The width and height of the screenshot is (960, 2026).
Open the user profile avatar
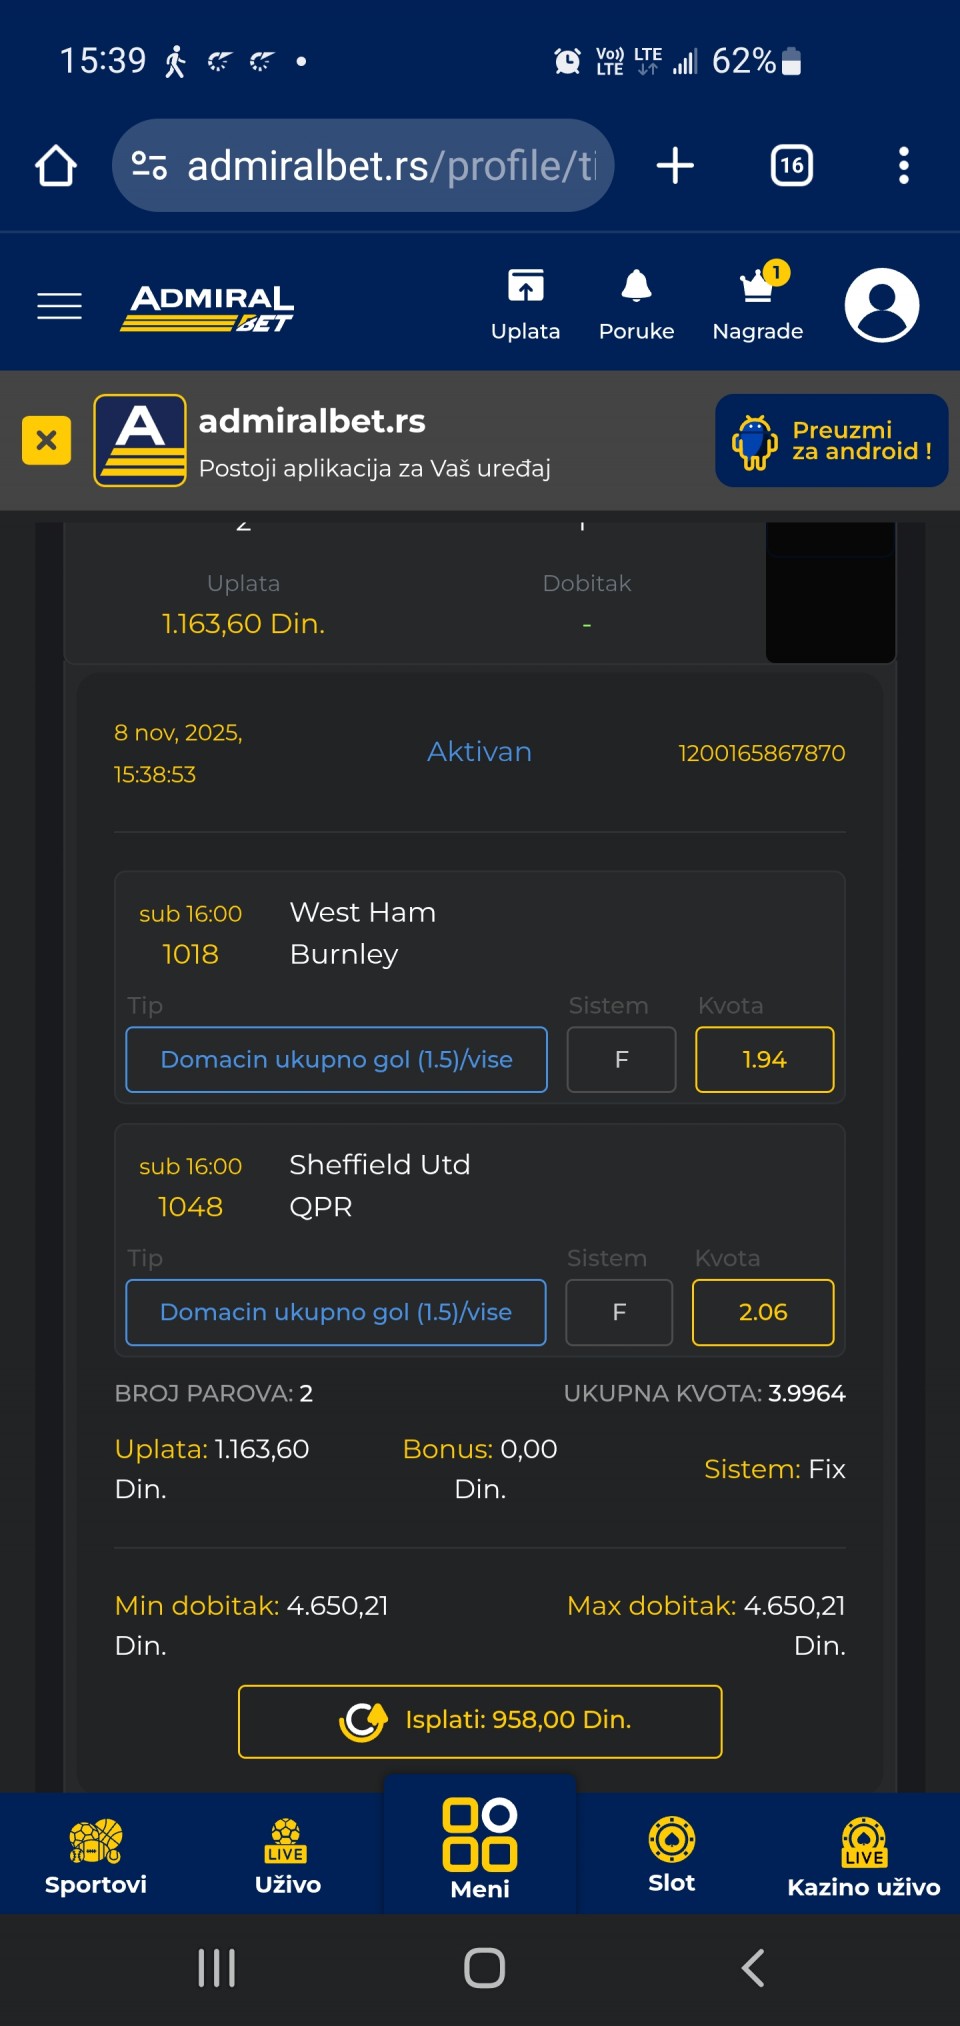pos(881,305)
